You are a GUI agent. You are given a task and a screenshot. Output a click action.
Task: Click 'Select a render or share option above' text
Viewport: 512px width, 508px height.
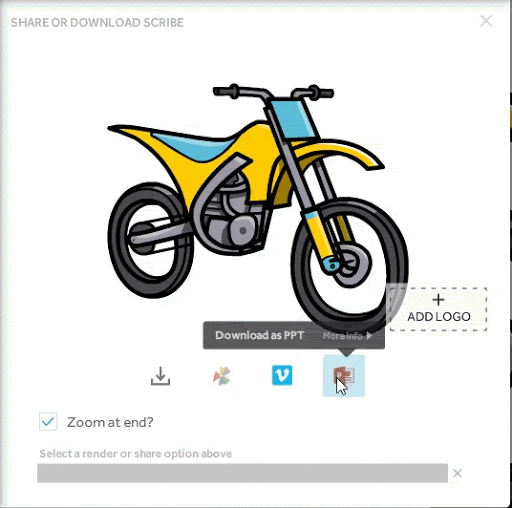(136, 454)
